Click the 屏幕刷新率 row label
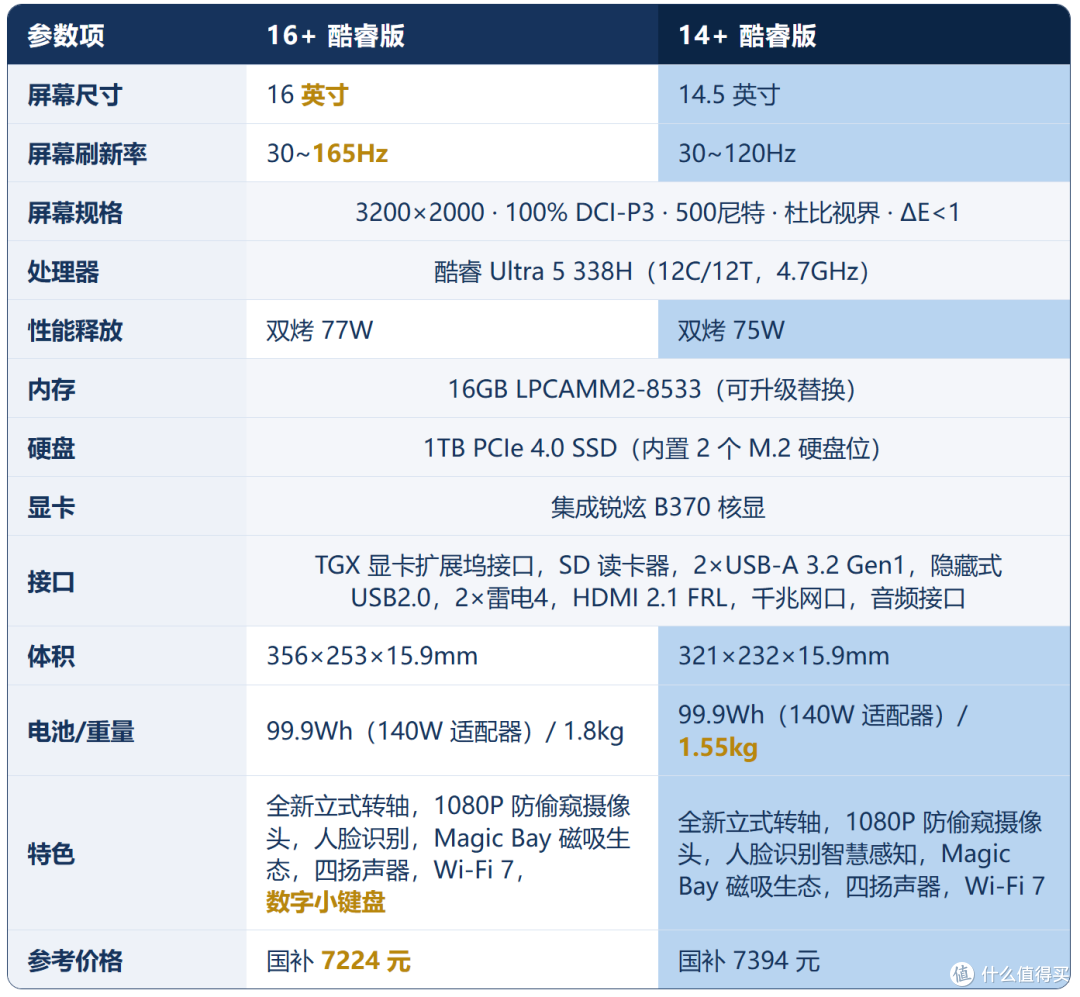The width and height of the screenshot is (1080, 997). (87, 154)
